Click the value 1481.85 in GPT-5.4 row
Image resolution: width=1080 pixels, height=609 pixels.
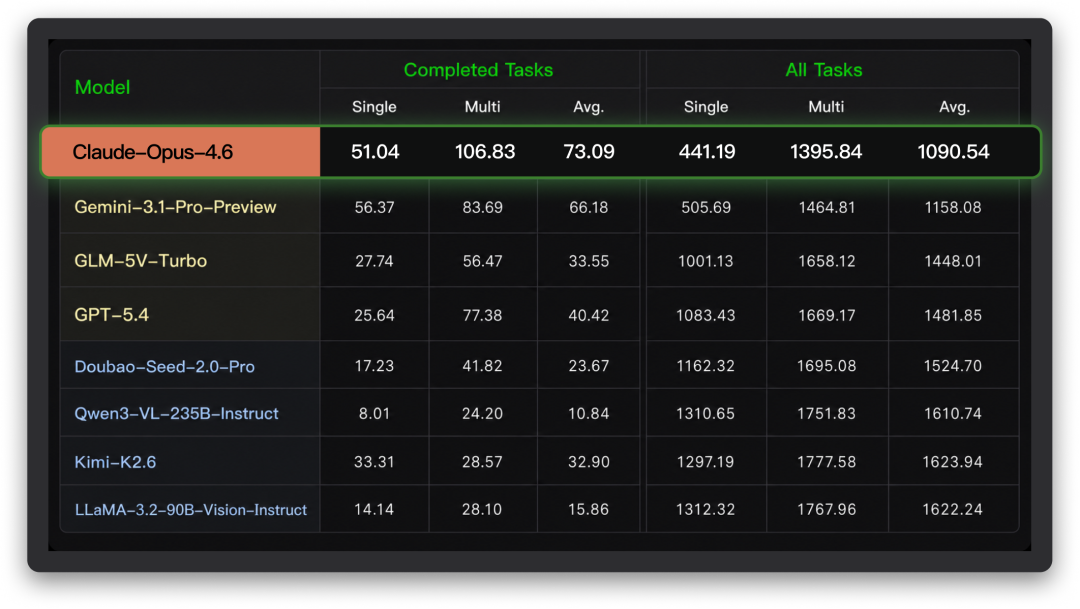[953, 316]
